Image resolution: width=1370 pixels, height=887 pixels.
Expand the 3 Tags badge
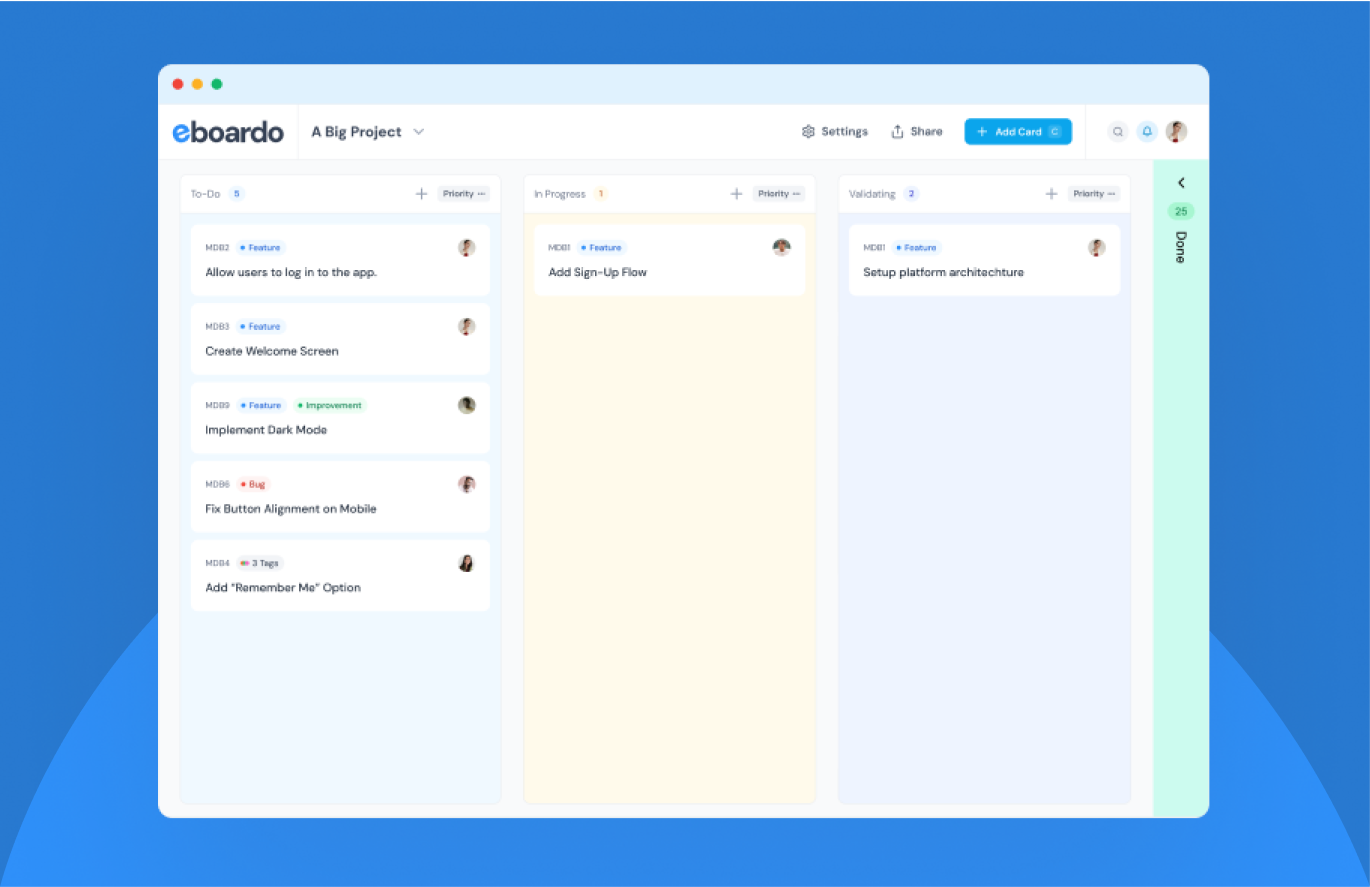point(260,563)
